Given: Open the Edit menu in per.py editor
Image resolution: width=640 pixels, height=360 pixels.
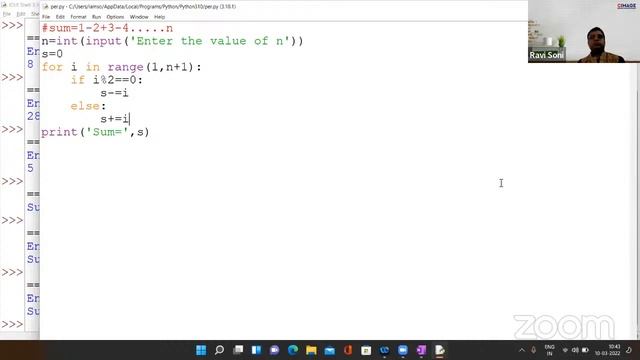Looking at the screenshot, I should [60, 17].
